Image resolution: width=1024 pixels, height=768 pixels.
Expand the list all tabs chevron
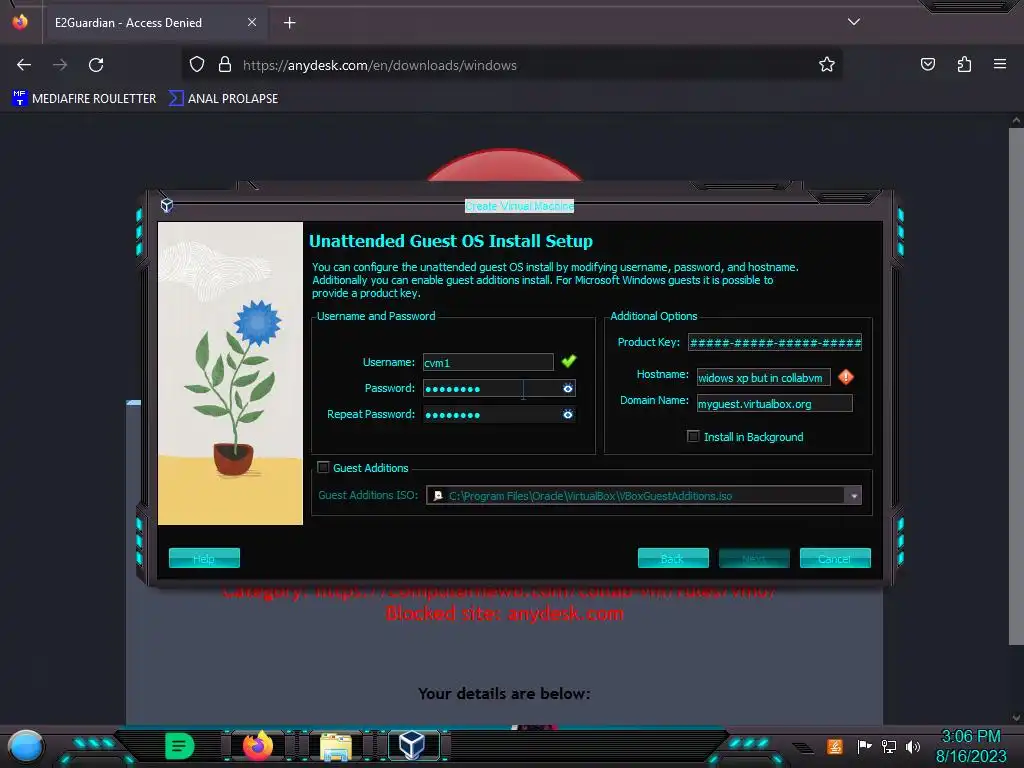pyautogui.click(x=854, y=22)
